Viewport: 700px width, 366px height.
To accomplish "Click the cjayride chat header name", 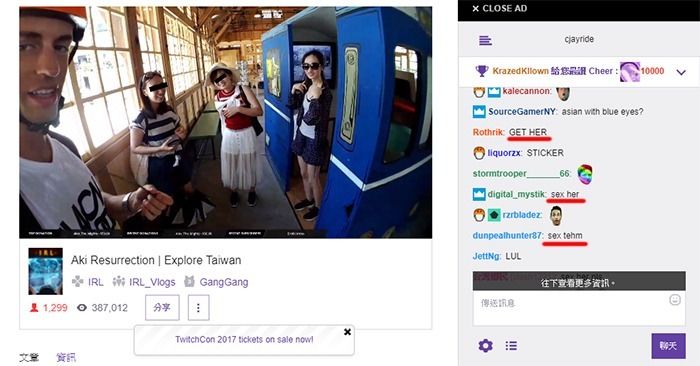I will tap(579, 39).
